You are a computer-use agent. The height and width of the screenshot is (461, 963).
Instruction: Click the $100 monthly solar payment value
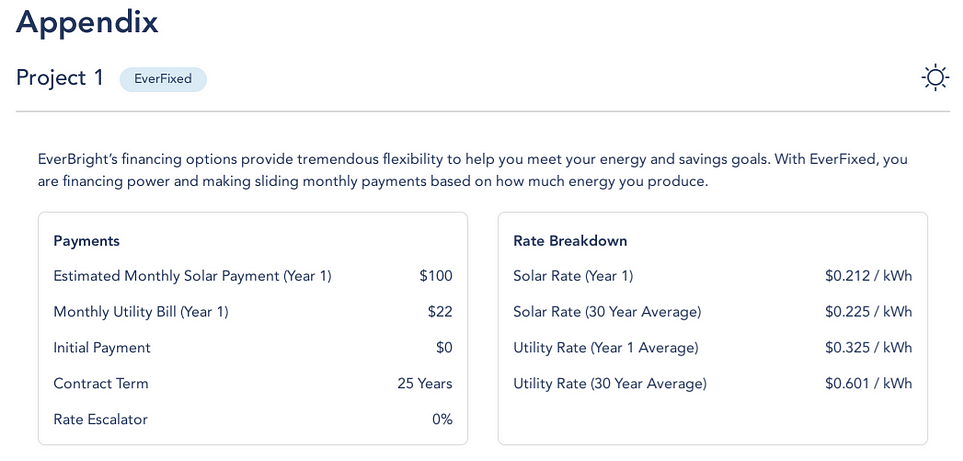click(436, 276)
